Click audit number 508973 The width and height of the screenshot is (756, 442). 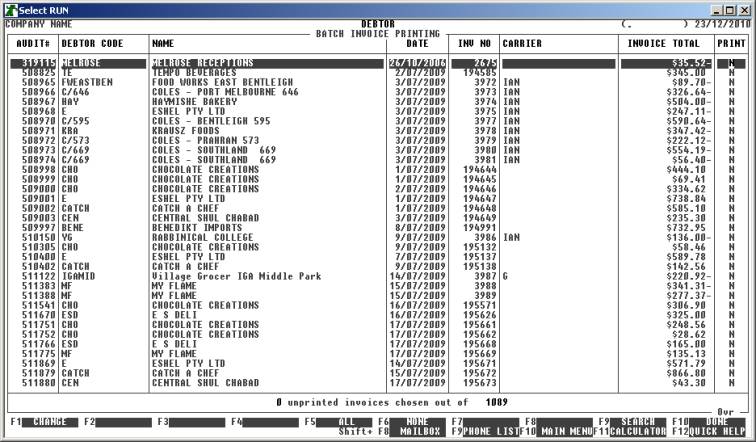click(x=39, y=150)
